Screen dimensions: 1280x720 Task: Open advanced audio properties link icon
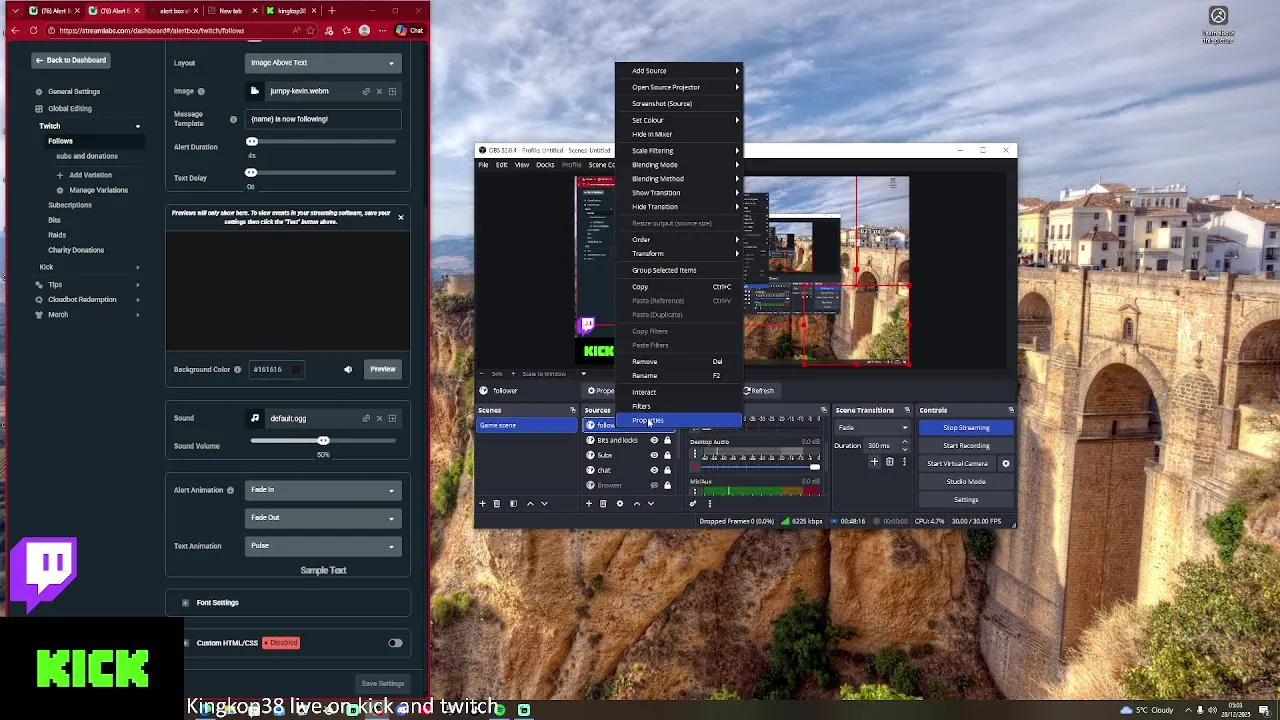692,503
